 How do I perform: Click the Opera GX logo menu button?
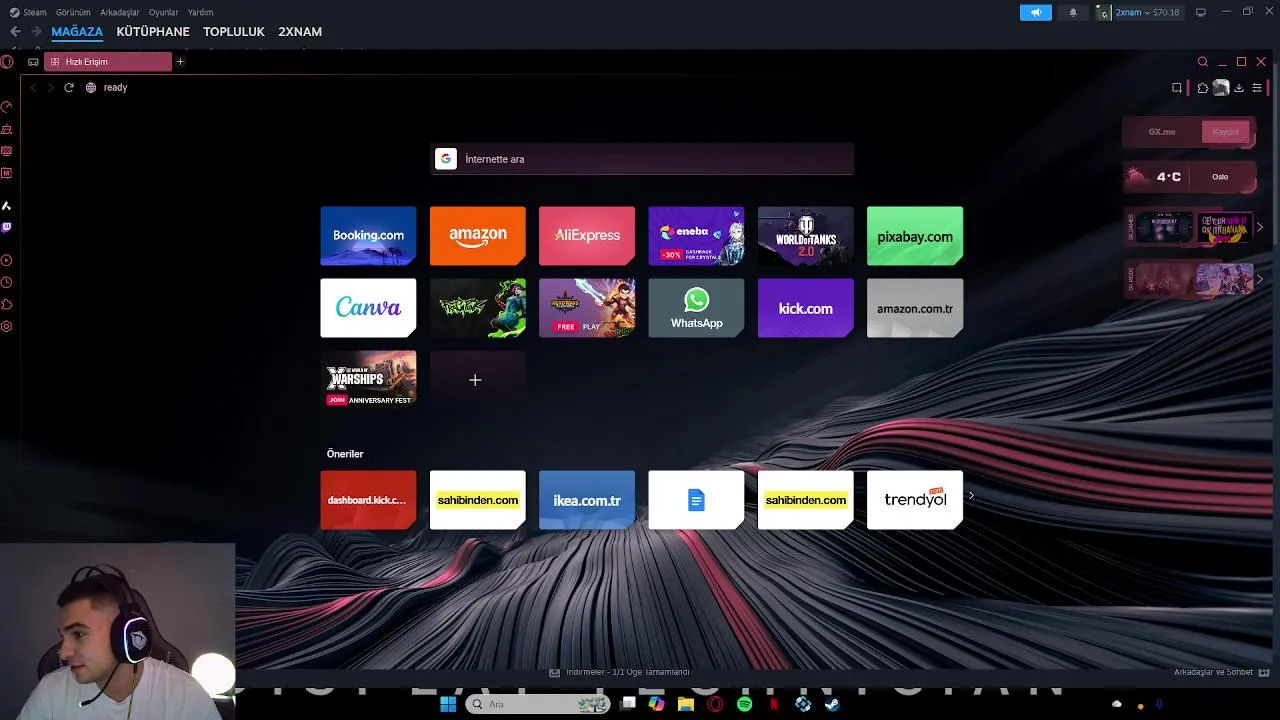click(6, 62)
